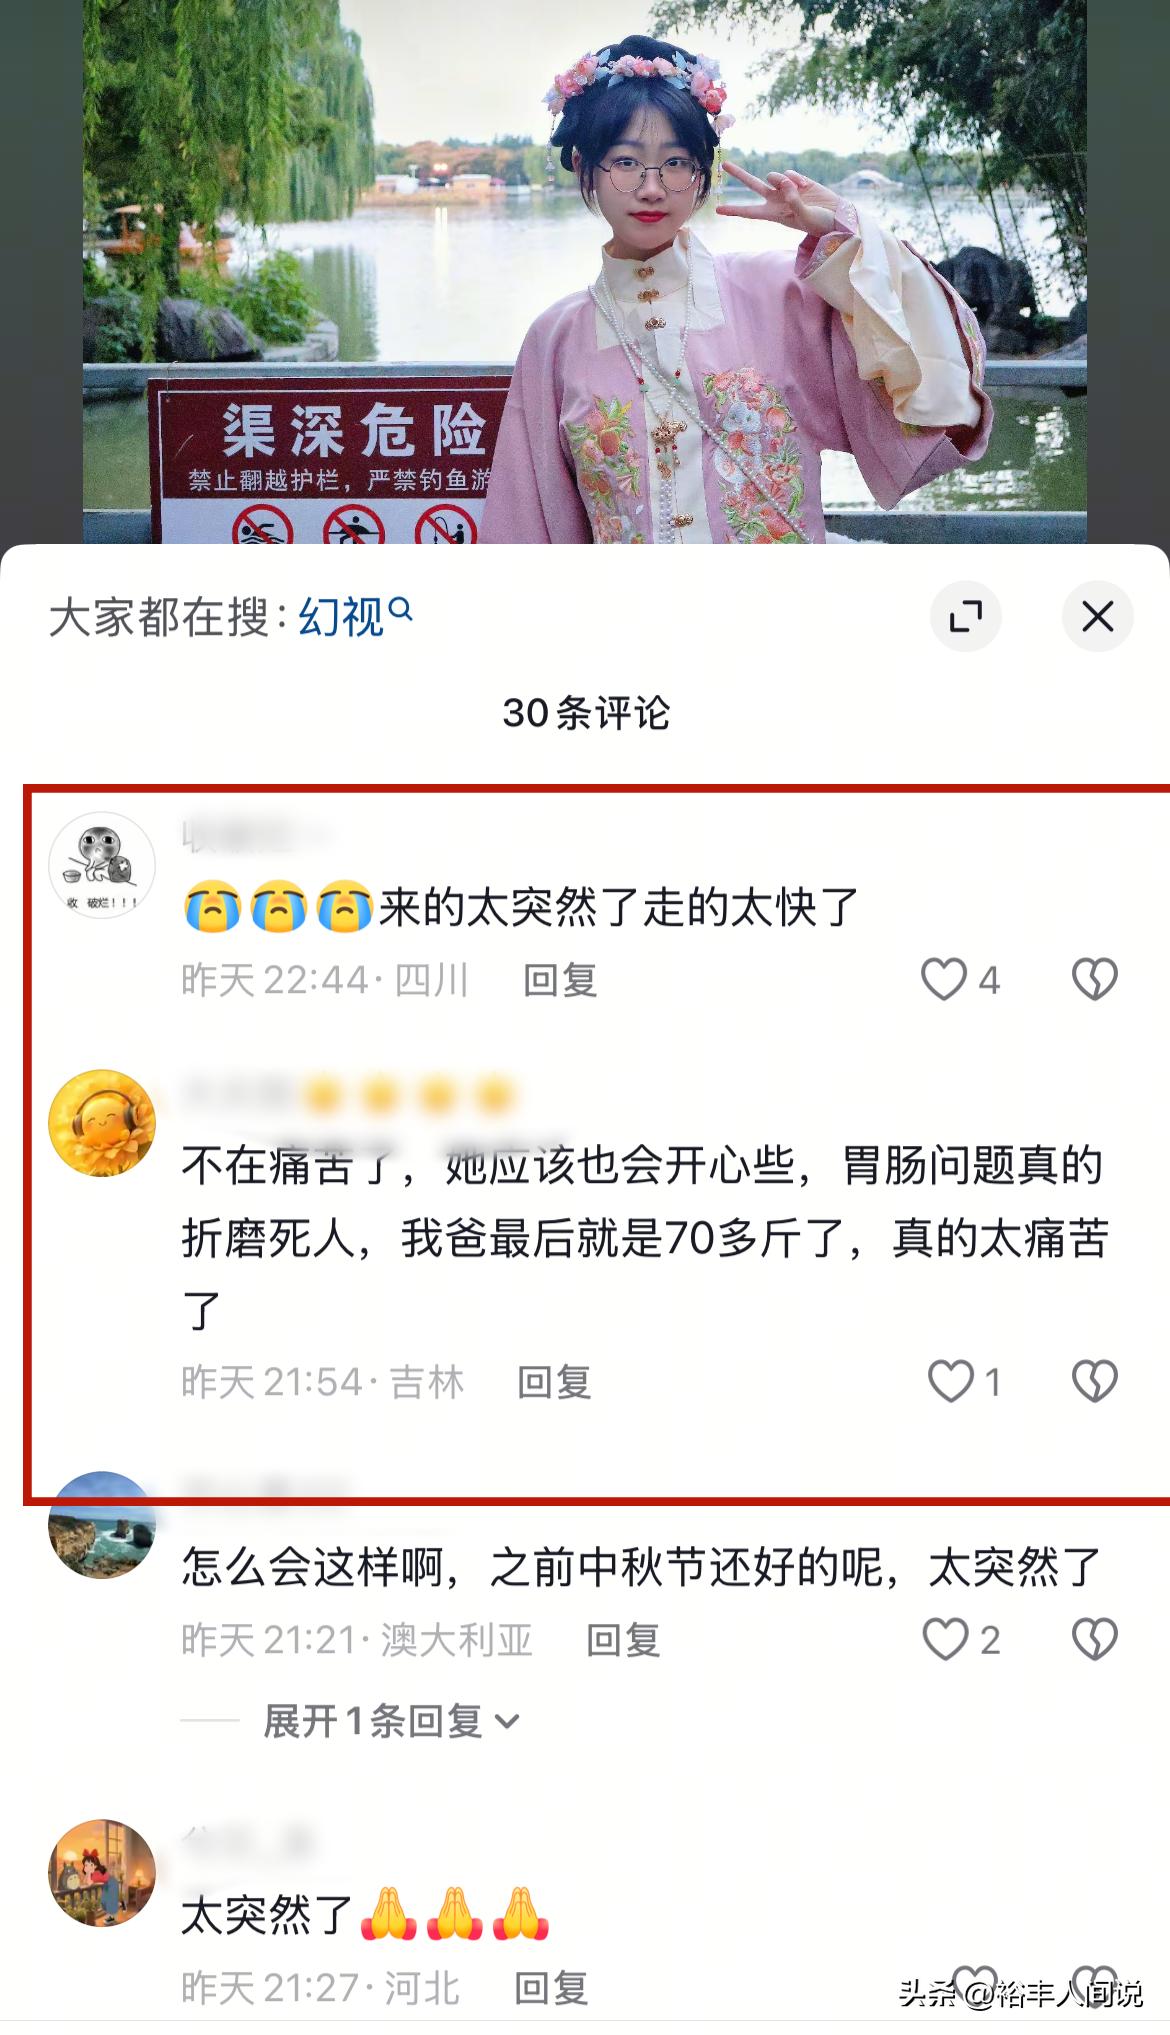The image size is (1170, 2035).
Task: Open the seaside cliff avatar profile
Action: point(102,1525)
